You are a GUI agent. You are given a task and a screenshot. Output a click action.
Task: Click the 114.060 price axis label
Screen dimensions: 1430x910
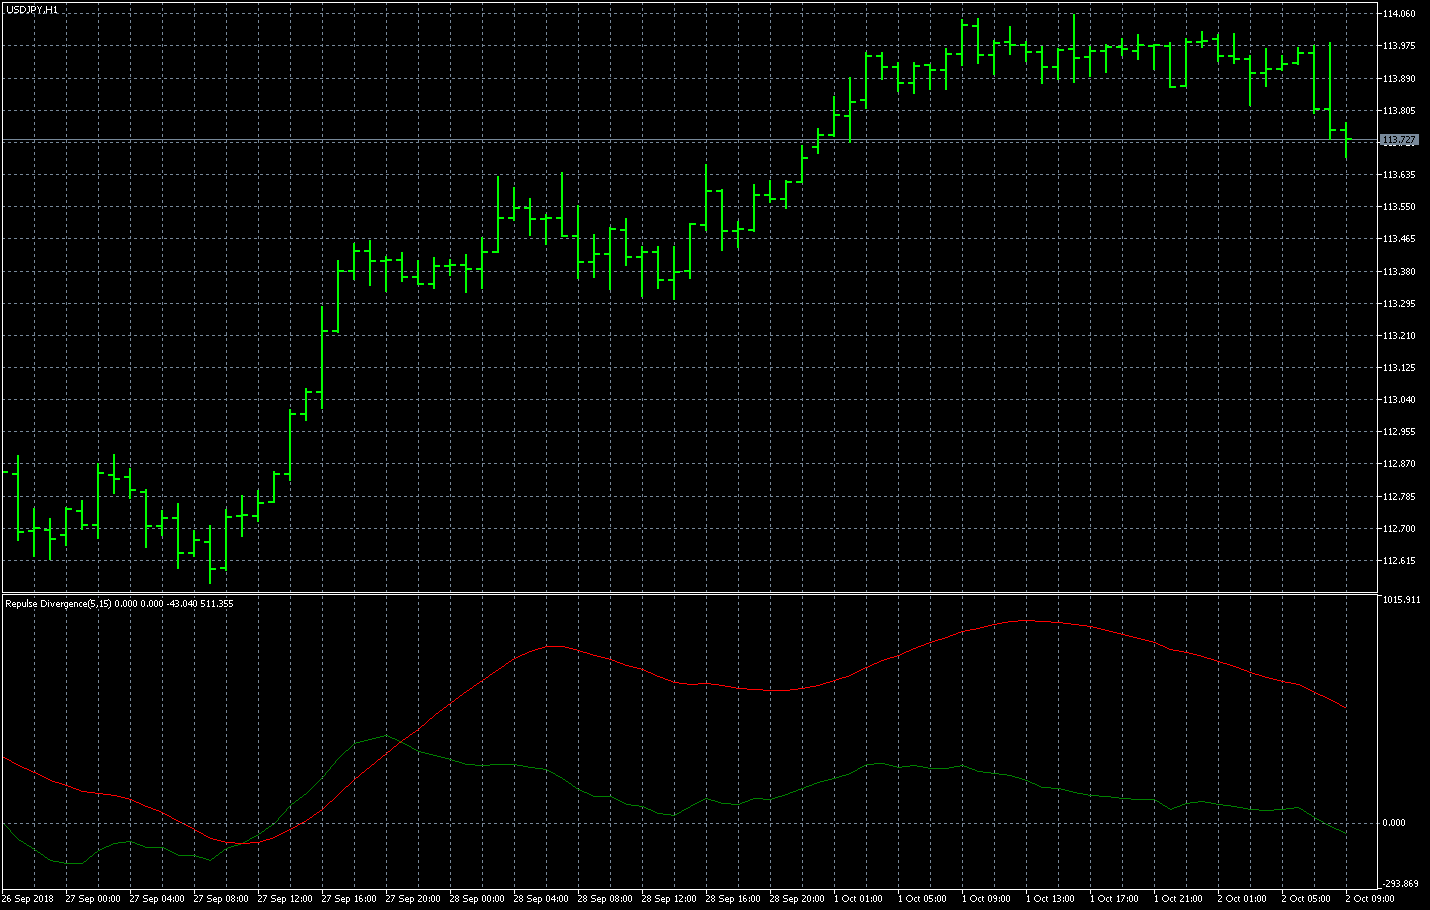pos(1399,14)
